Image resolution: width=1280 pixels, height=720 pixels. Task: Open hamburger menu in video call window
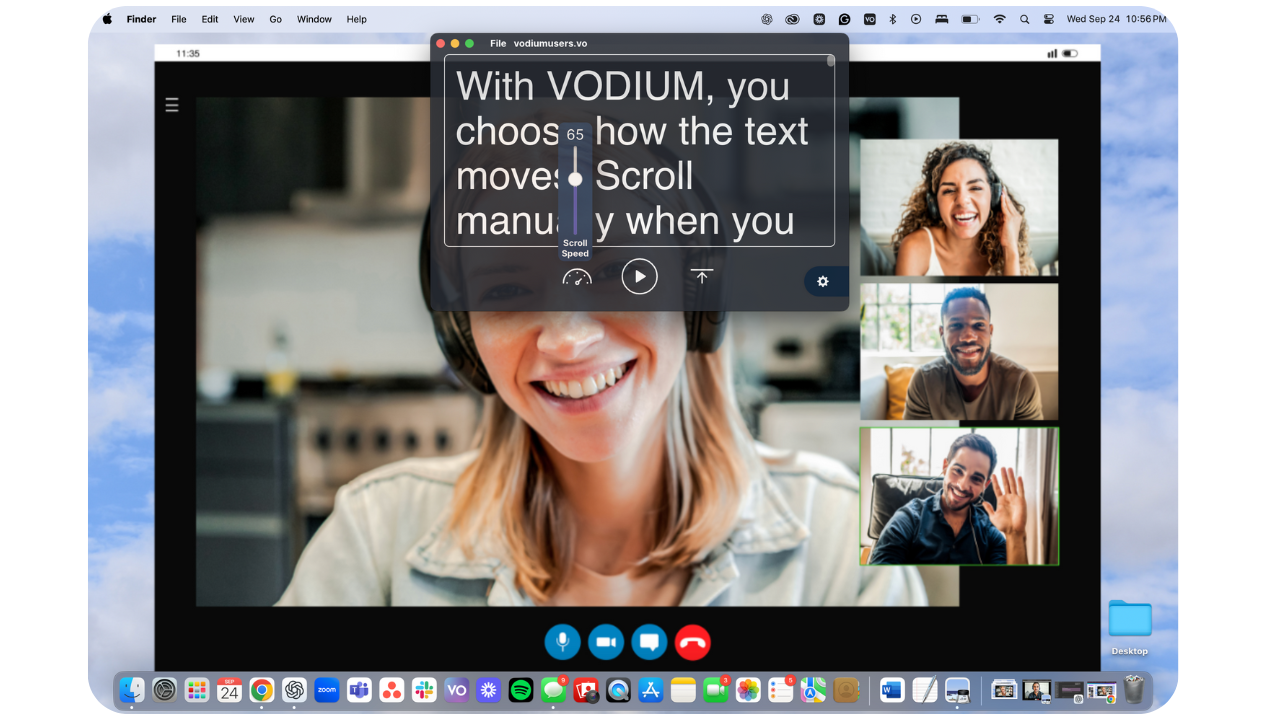point(172,104)
